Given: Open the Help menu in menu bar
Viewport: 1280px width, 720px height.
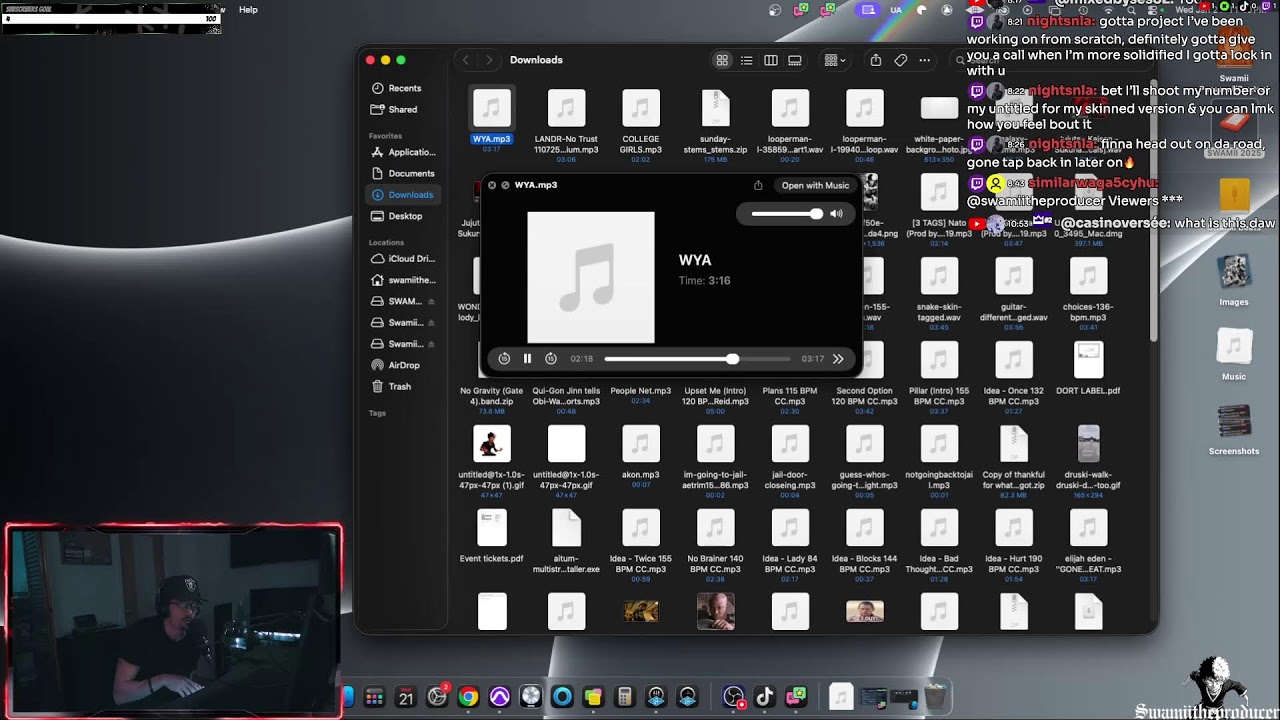Looking at the screenshot, I should (248, 10).
